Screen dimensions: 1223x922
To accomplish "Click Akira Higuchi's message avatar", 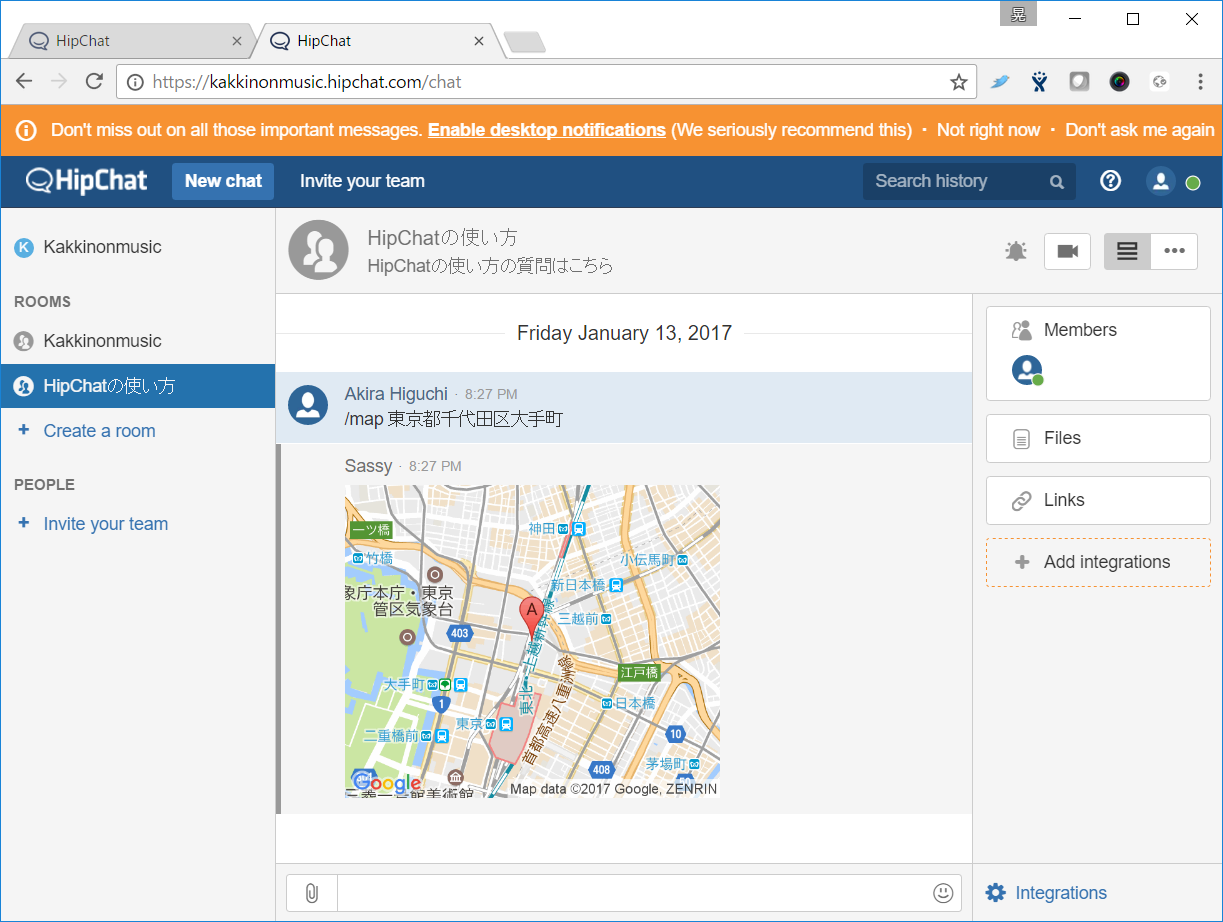I will 308,404.
